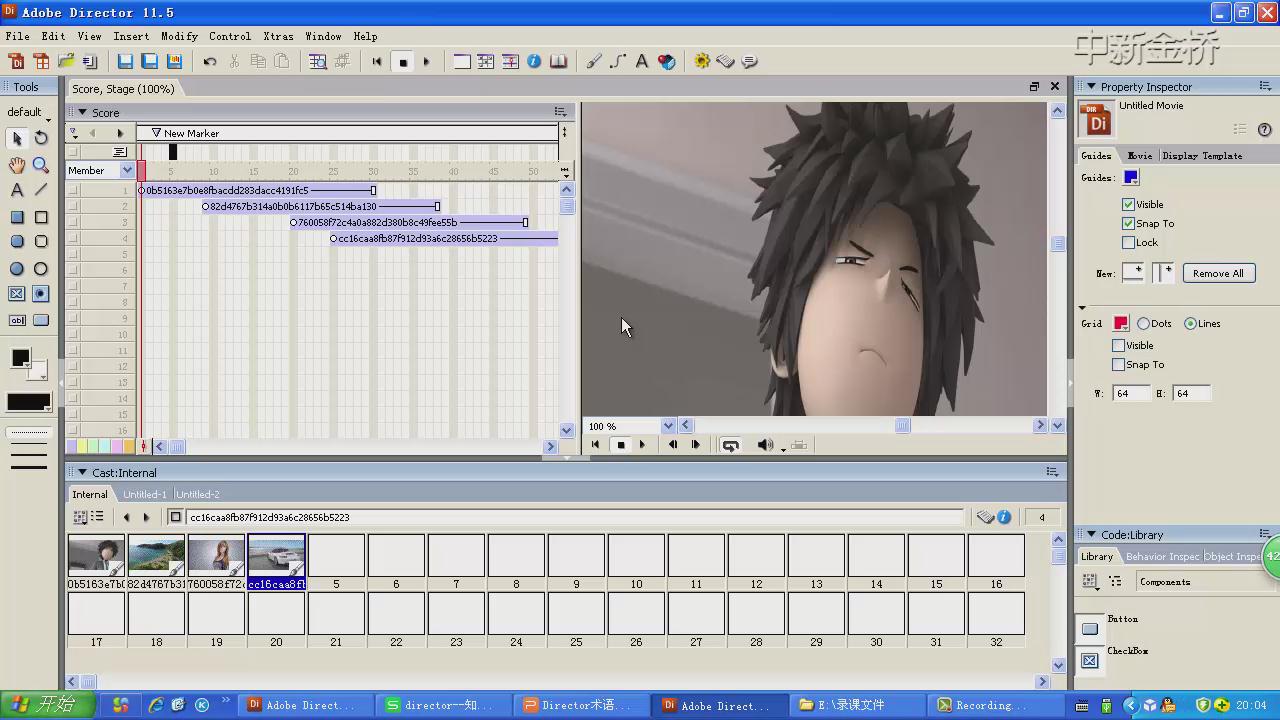Open the New Marker menu triangle
Image resolution: width=1280 pixels, height=720 pixels.
156,133
